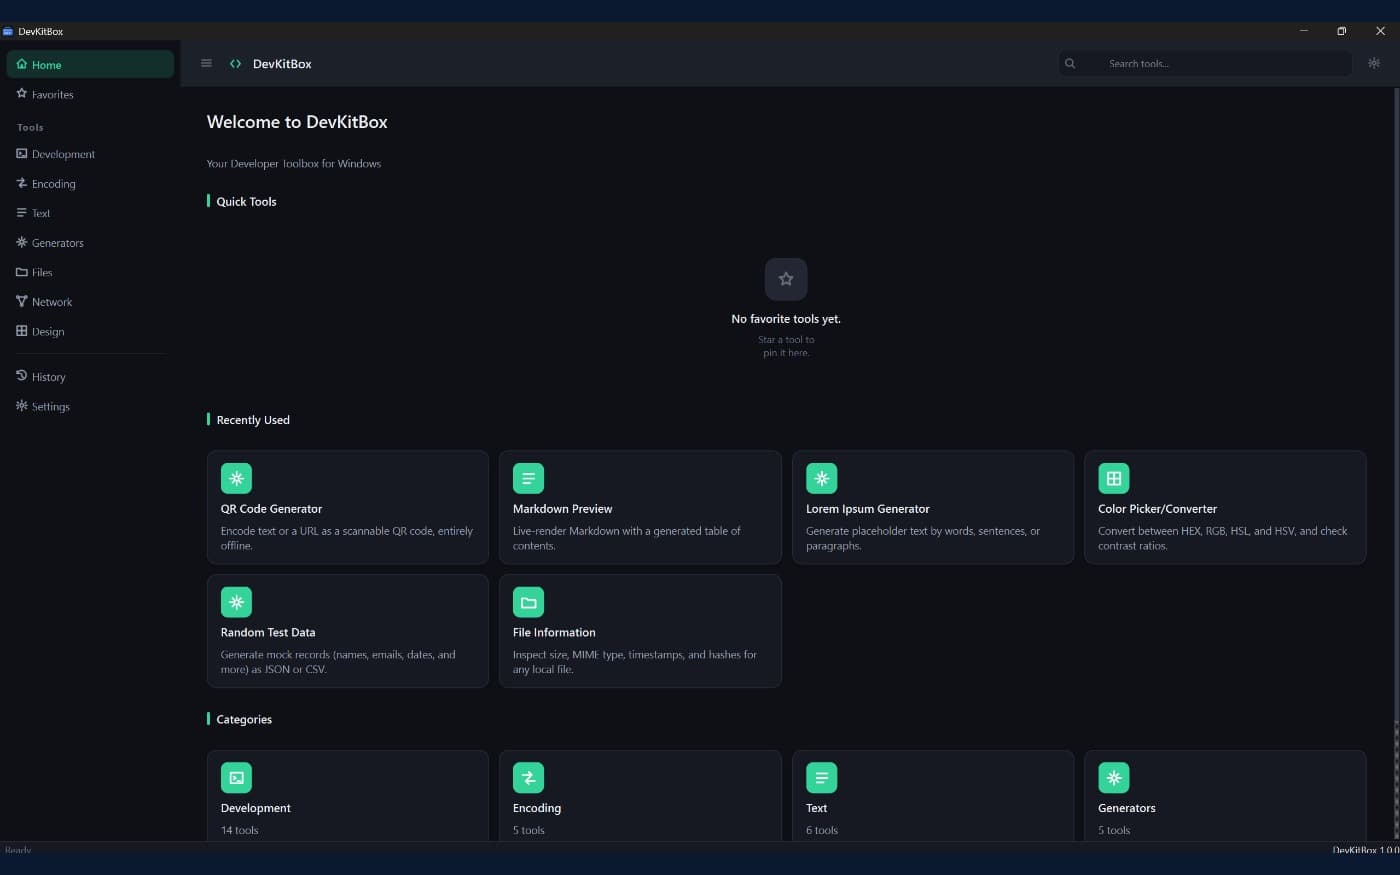Click the Encoding arrows icon in sidebar
Image resolution: width=1400 pixels, height=875 pixels.
coord(21,183)
